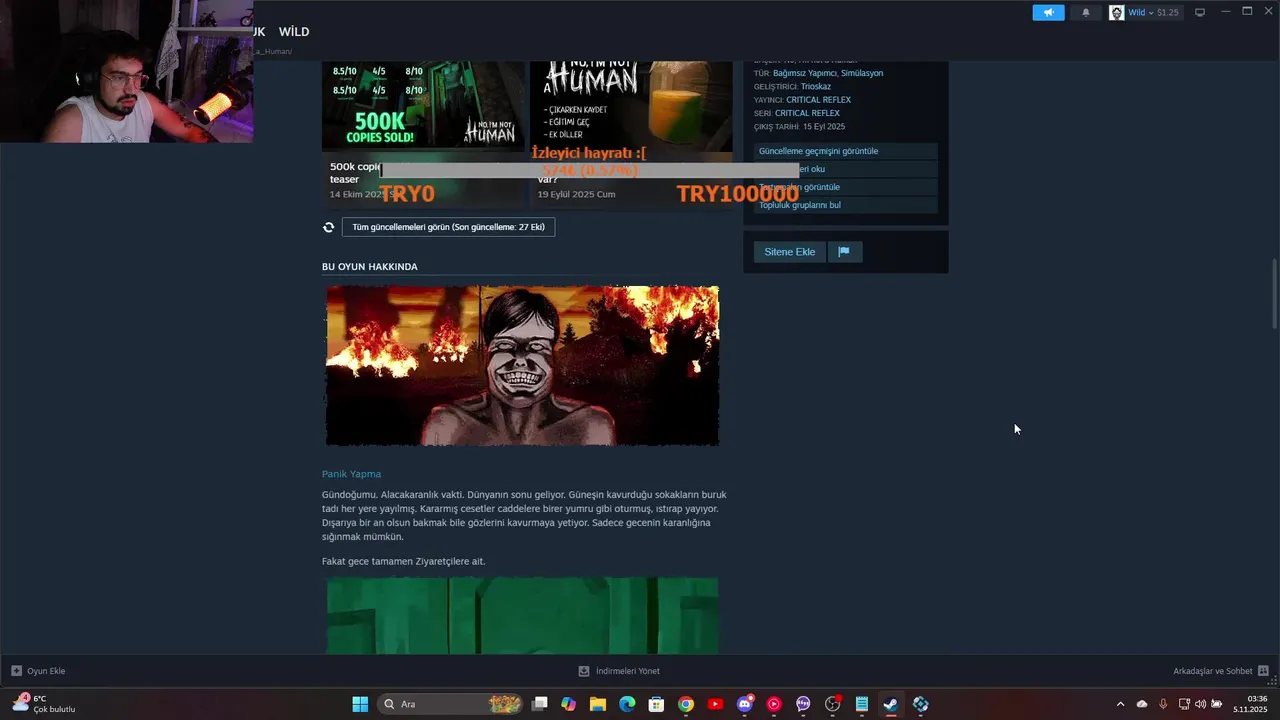Click the taskbar Ara search box
1280x720 pixels.
[451, 704]
